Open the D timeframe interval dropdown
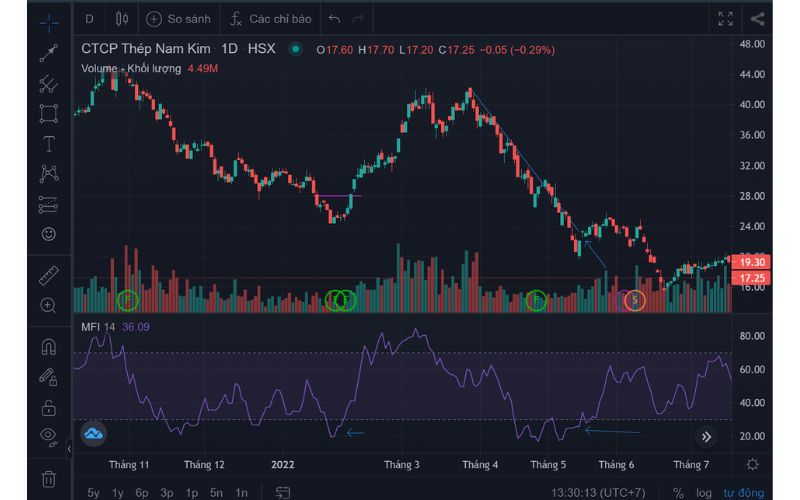This screenshot has height=500, width=800. tap(89, 18)
